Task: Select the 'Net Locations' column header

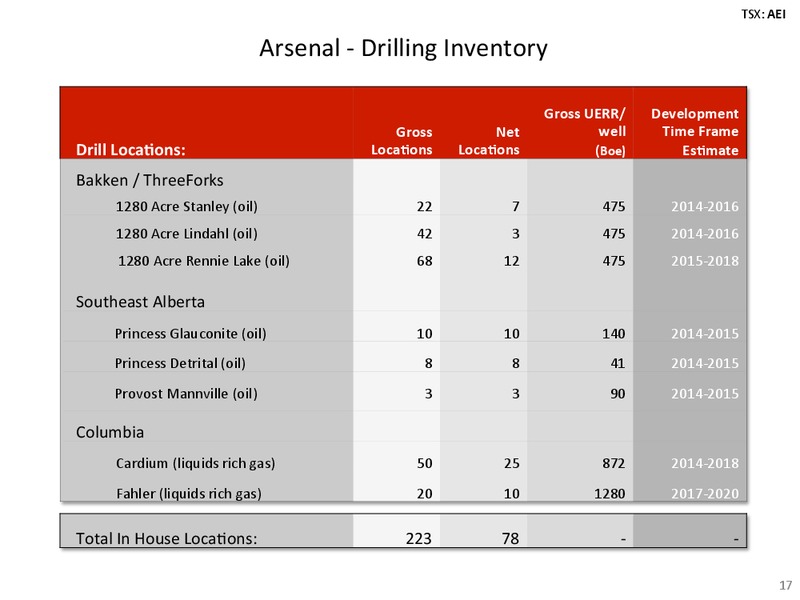Action: (x=489, y=141)
